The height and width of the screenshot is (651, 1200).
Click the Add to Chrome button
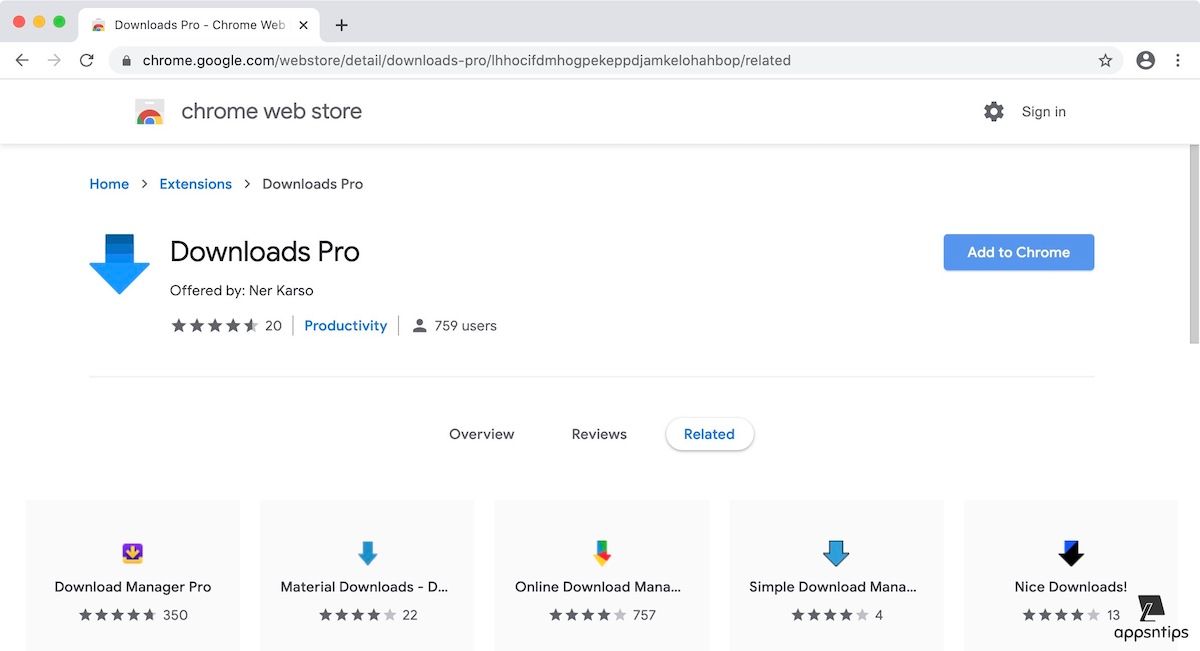pyautogui.click(x=1018, y=252)
